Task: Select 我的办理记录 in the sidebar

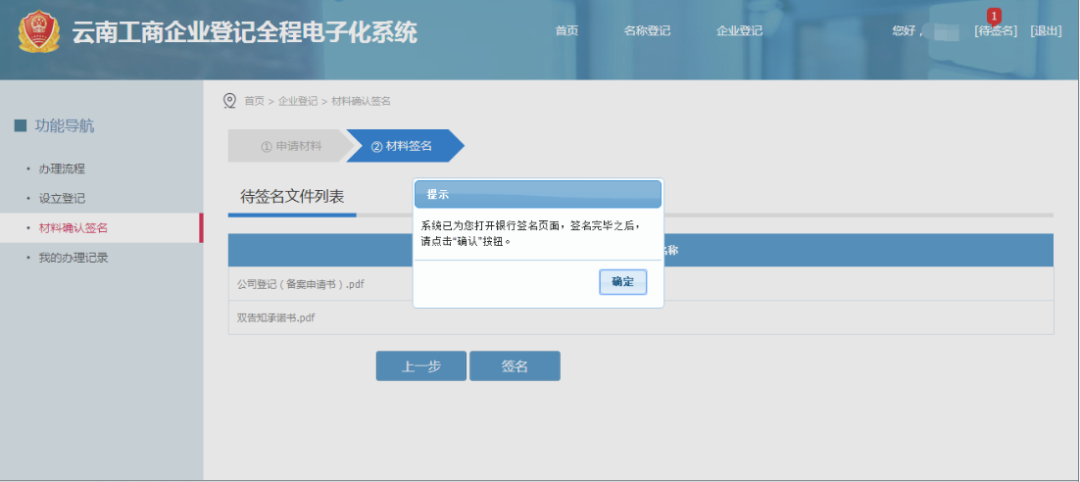Action: pyautogui.click(x=73, y=258)
